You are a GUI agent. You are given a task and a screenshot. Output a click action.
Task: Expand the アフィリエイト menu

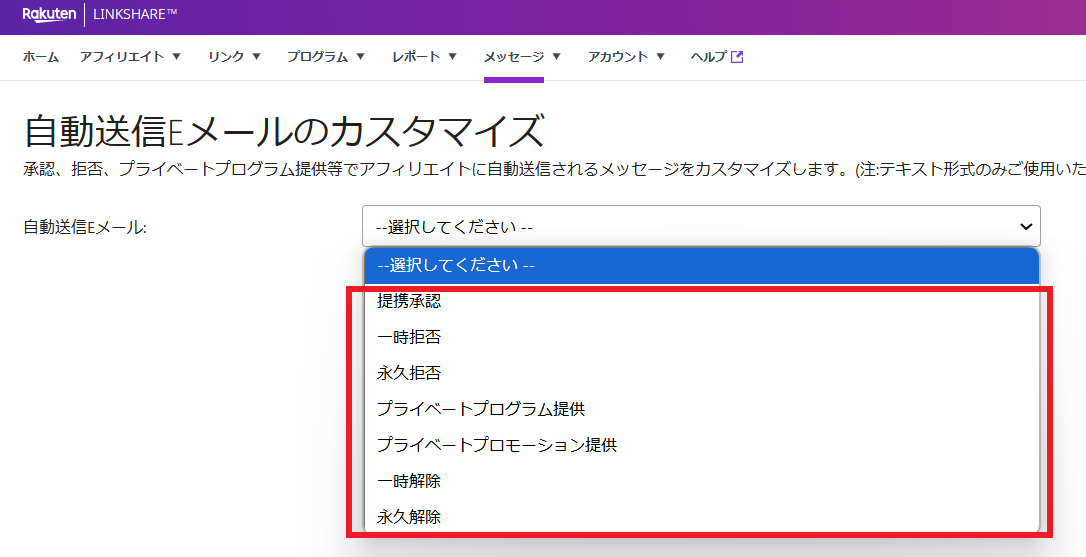point(130,57)
